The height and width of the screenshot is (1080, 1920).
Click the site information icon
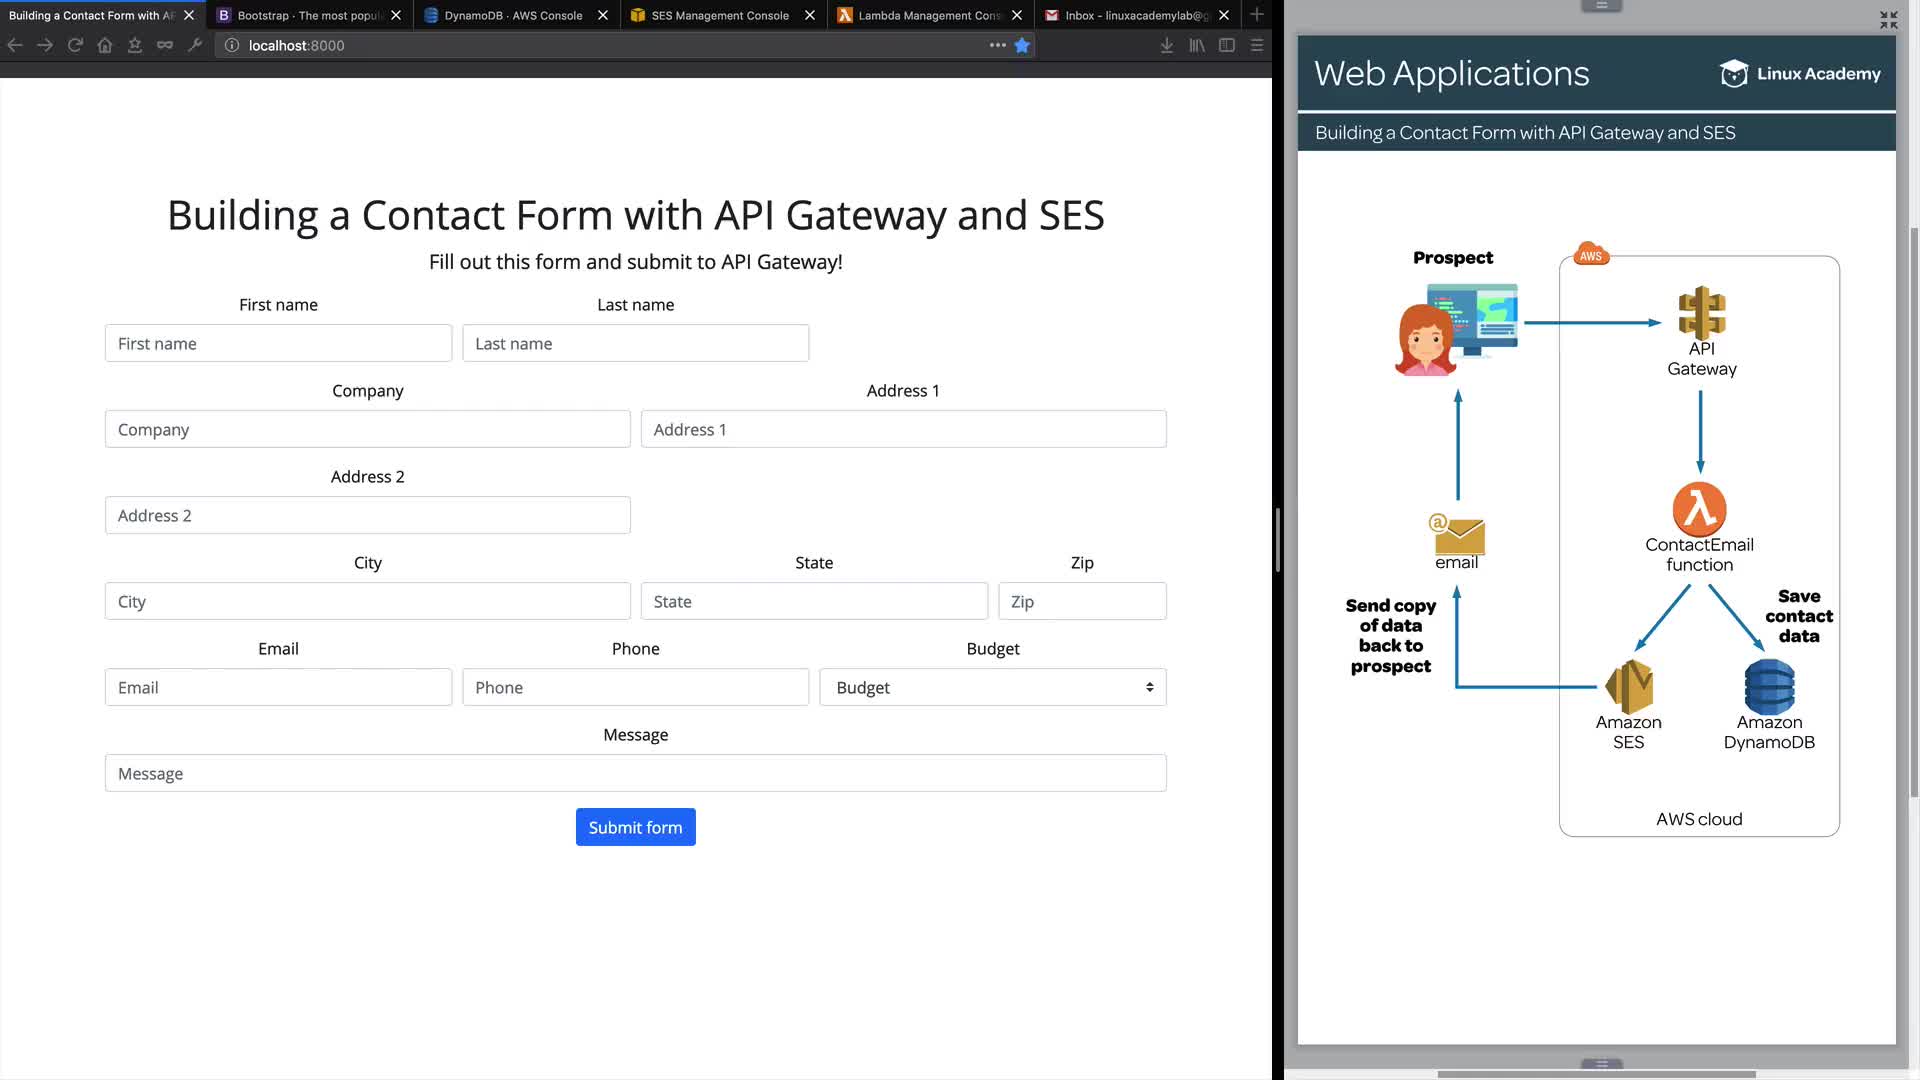click(232, 45)
